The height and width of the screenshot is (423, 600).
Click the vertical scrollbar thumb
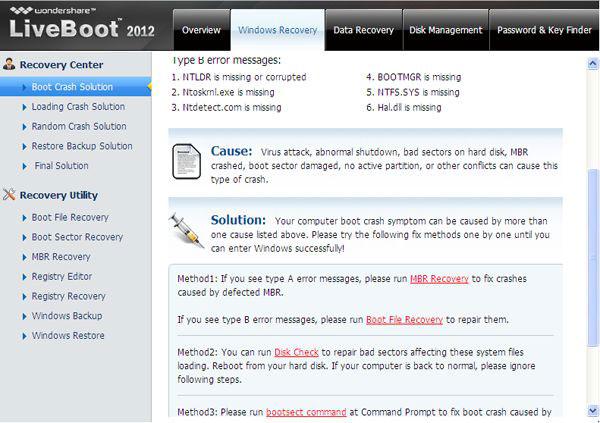click(x=593, y=258)
